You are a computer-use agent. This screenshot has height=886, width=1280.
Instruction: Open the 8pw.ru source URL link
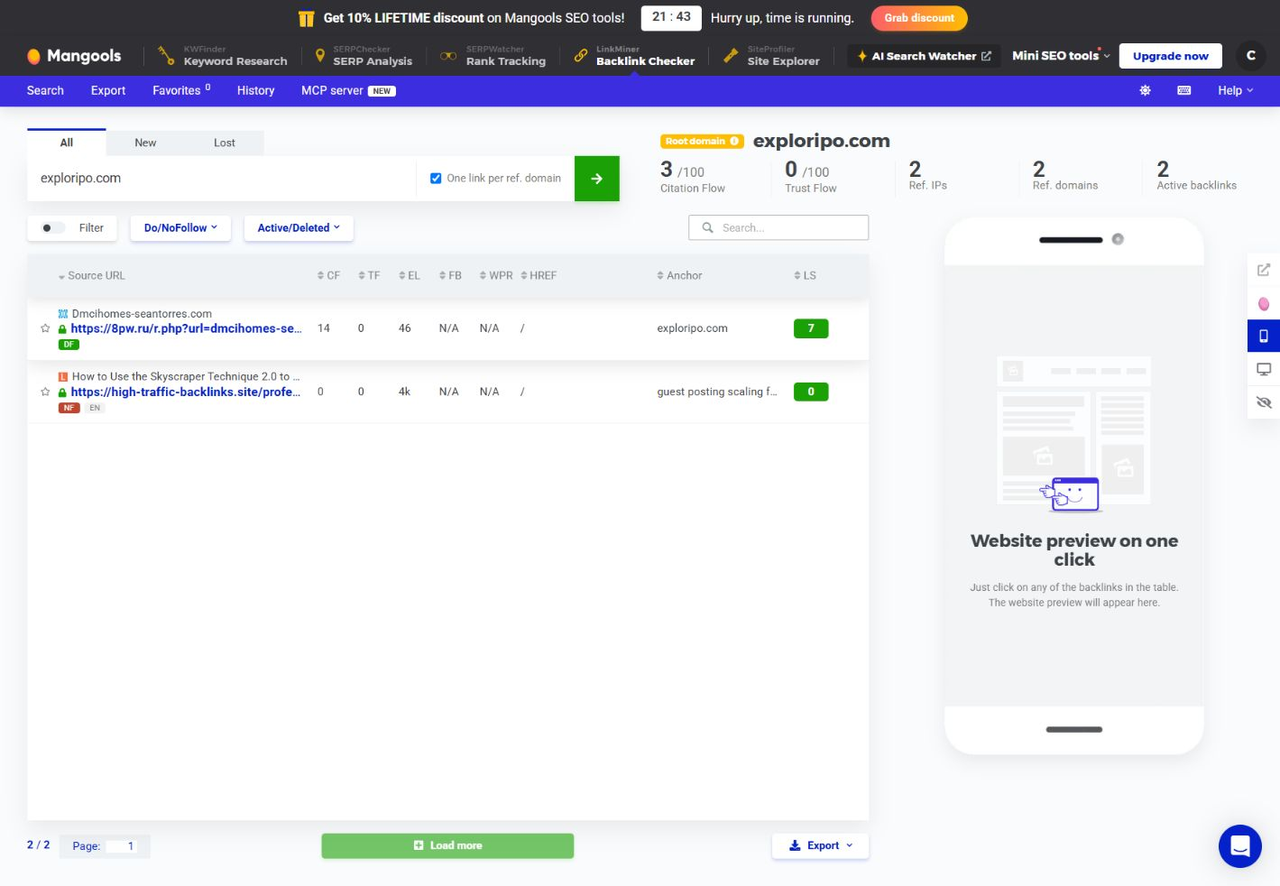tap(186, 328)
